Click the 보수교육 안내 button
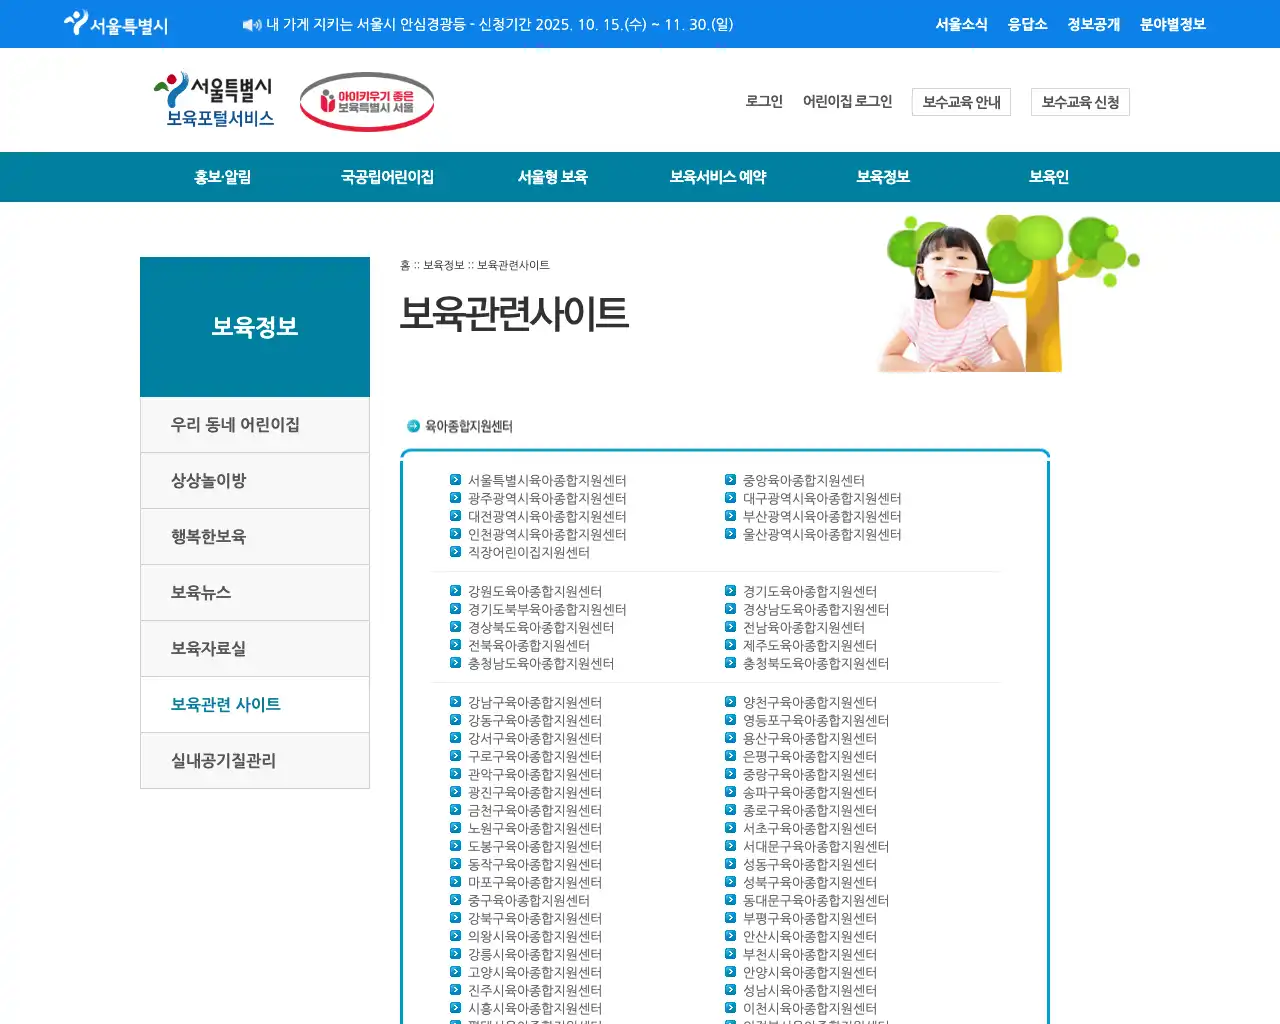 (x=961, y=101)
